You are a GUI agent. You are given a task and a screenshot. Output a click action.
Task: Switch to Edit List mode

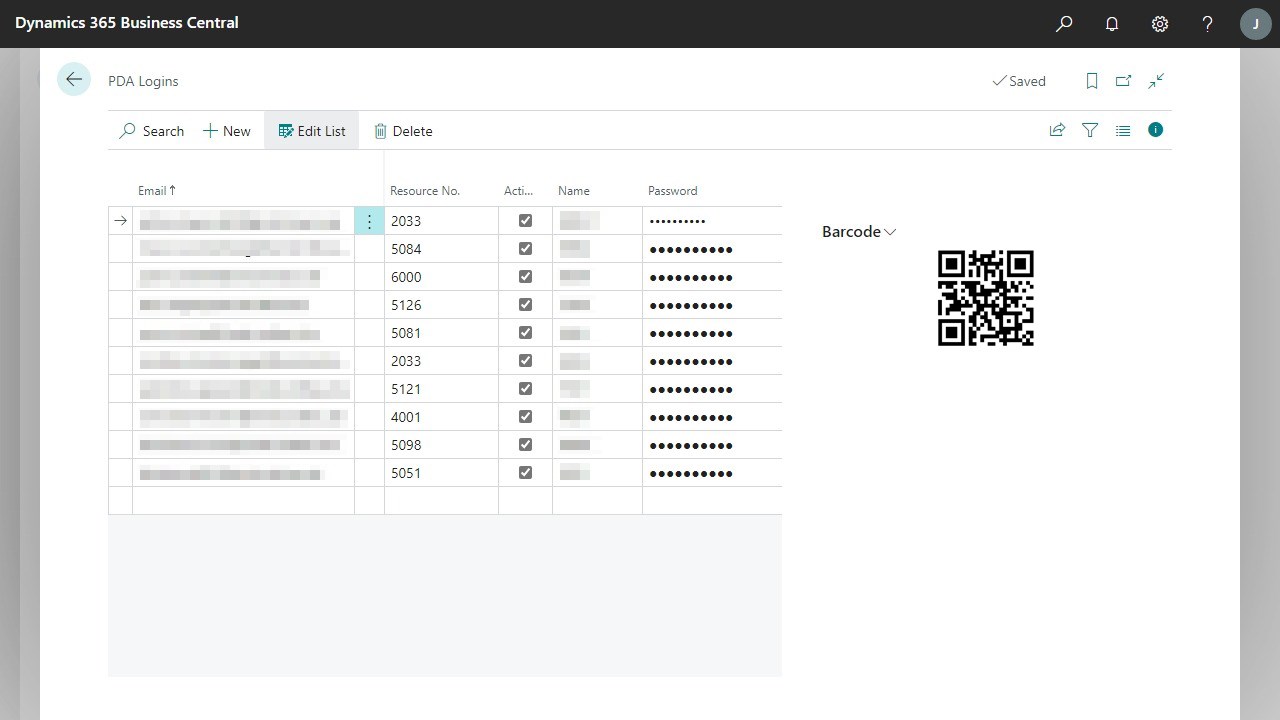[x=311, y=130]
